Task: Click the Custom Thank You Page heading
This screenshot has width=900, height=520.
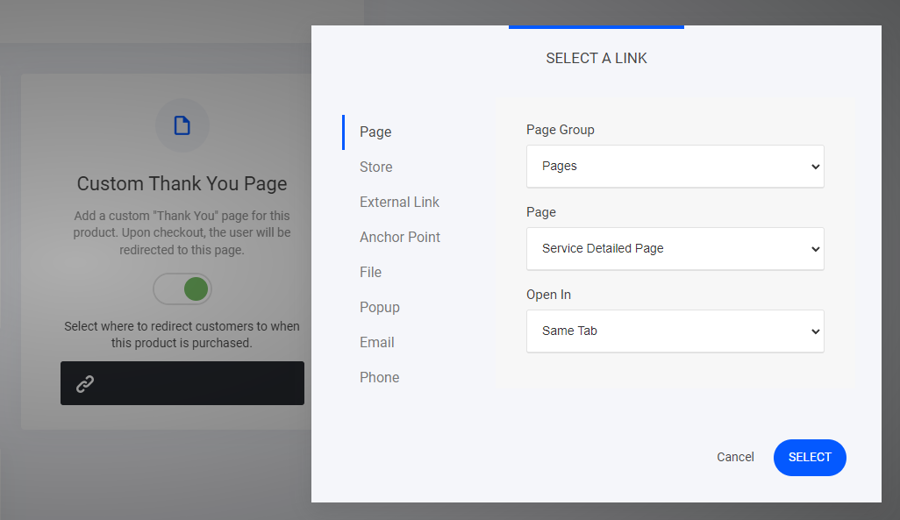Action: pos(182,184)
